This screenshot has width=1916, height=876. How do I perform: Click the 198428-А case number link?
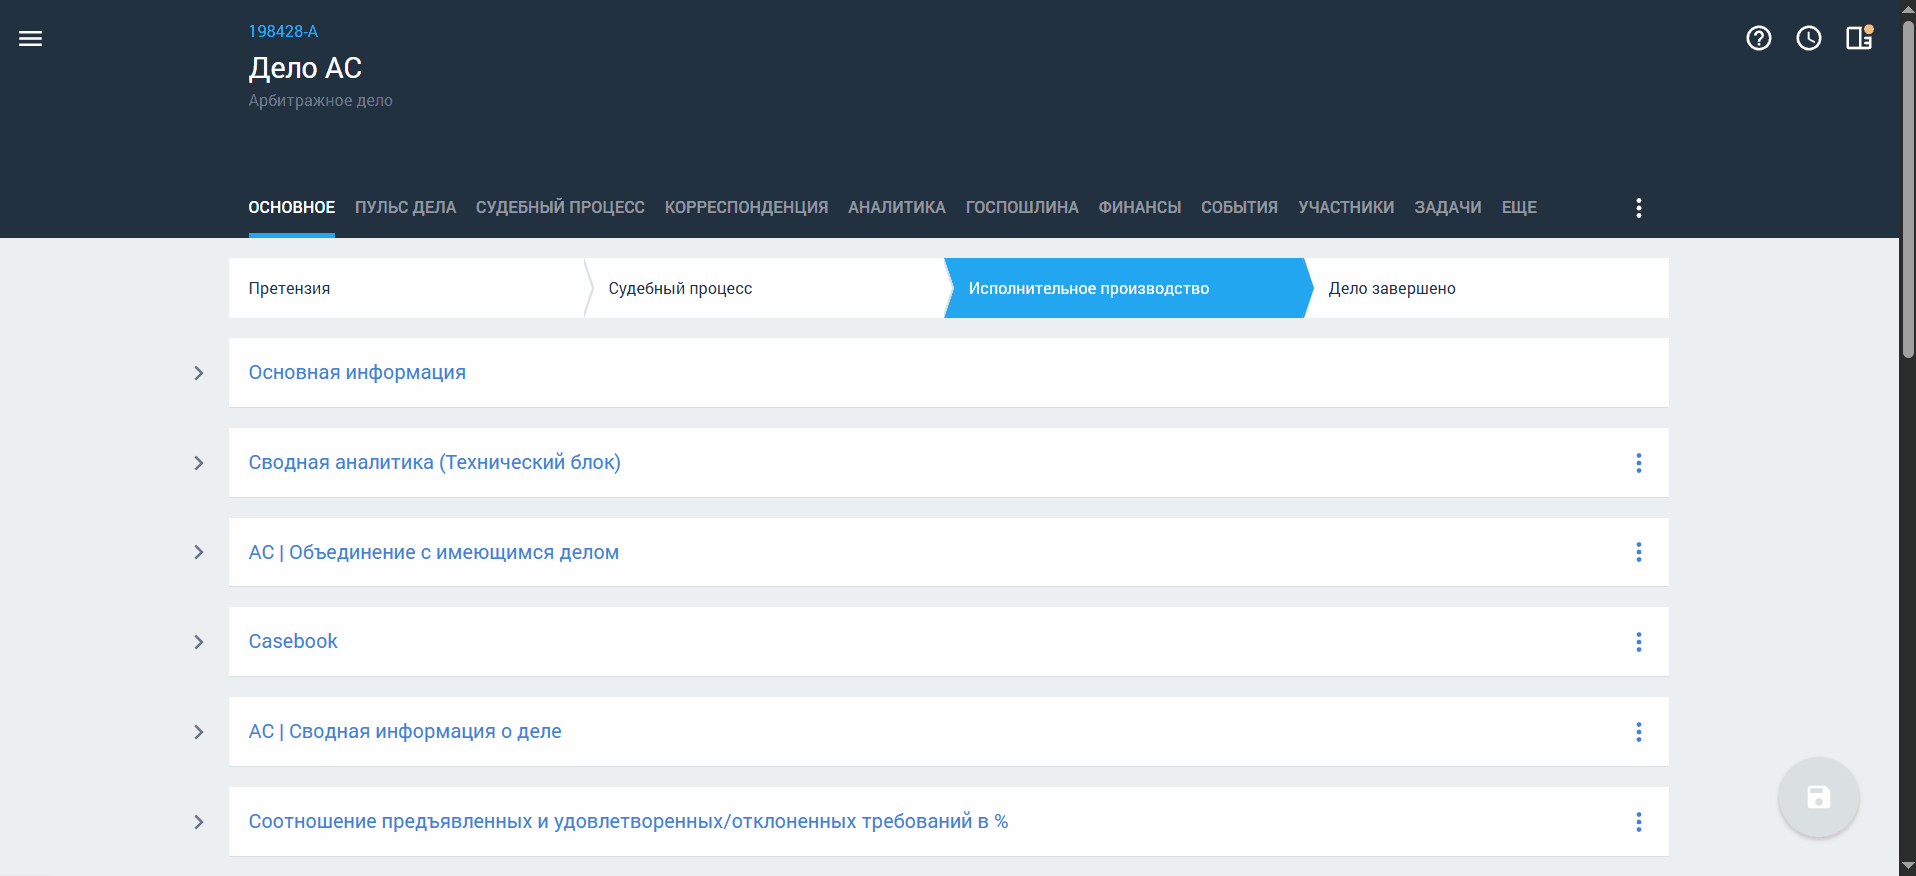point(283,32)
